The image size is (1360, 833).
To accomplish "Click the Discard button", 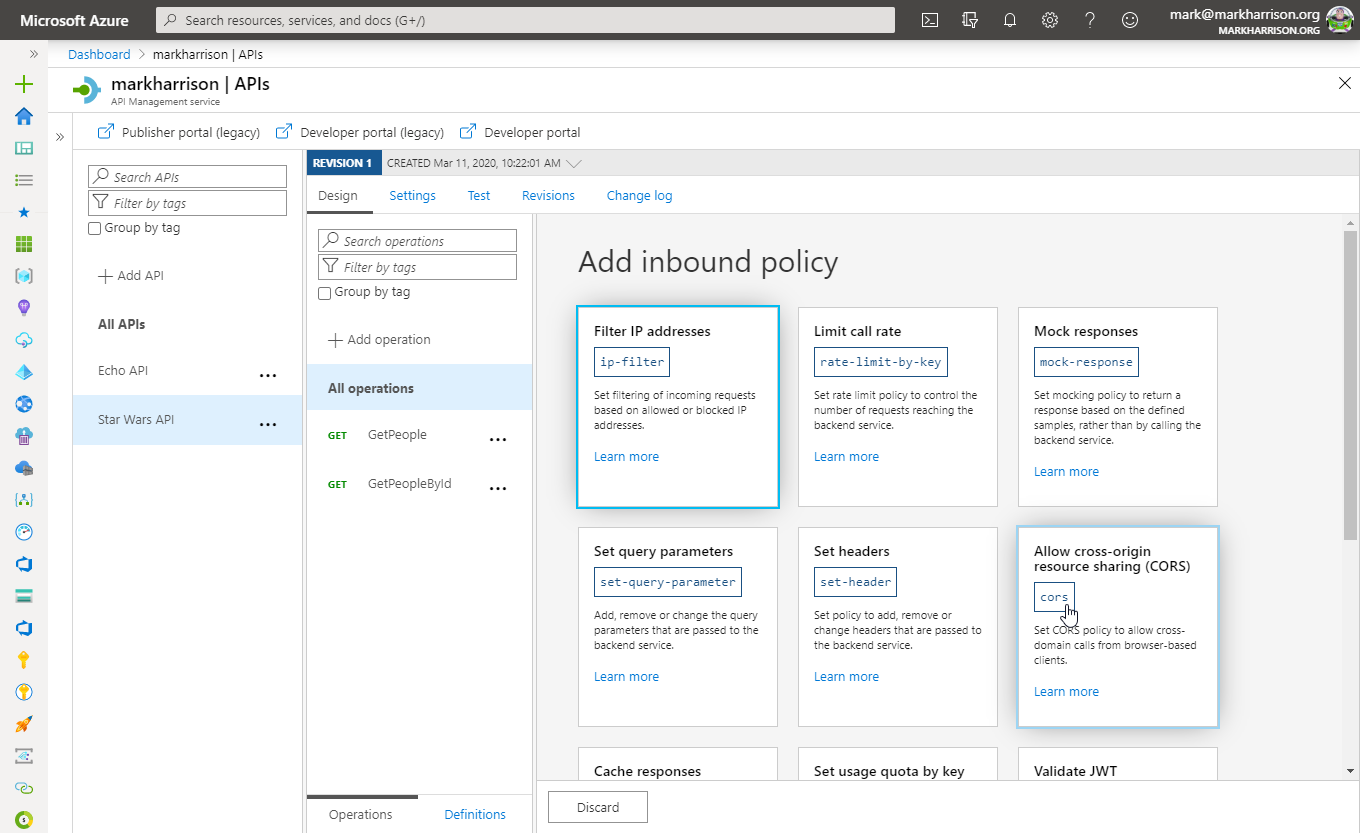I will tap(597, 807).
